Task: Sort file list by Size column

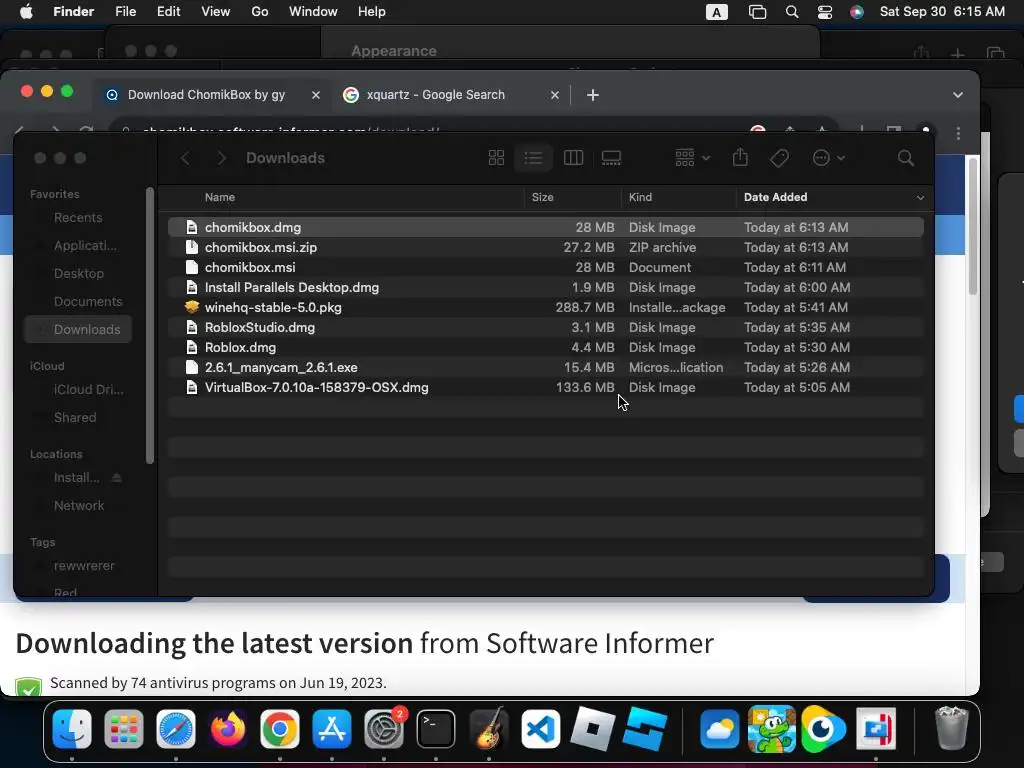Action: [543, 197]
